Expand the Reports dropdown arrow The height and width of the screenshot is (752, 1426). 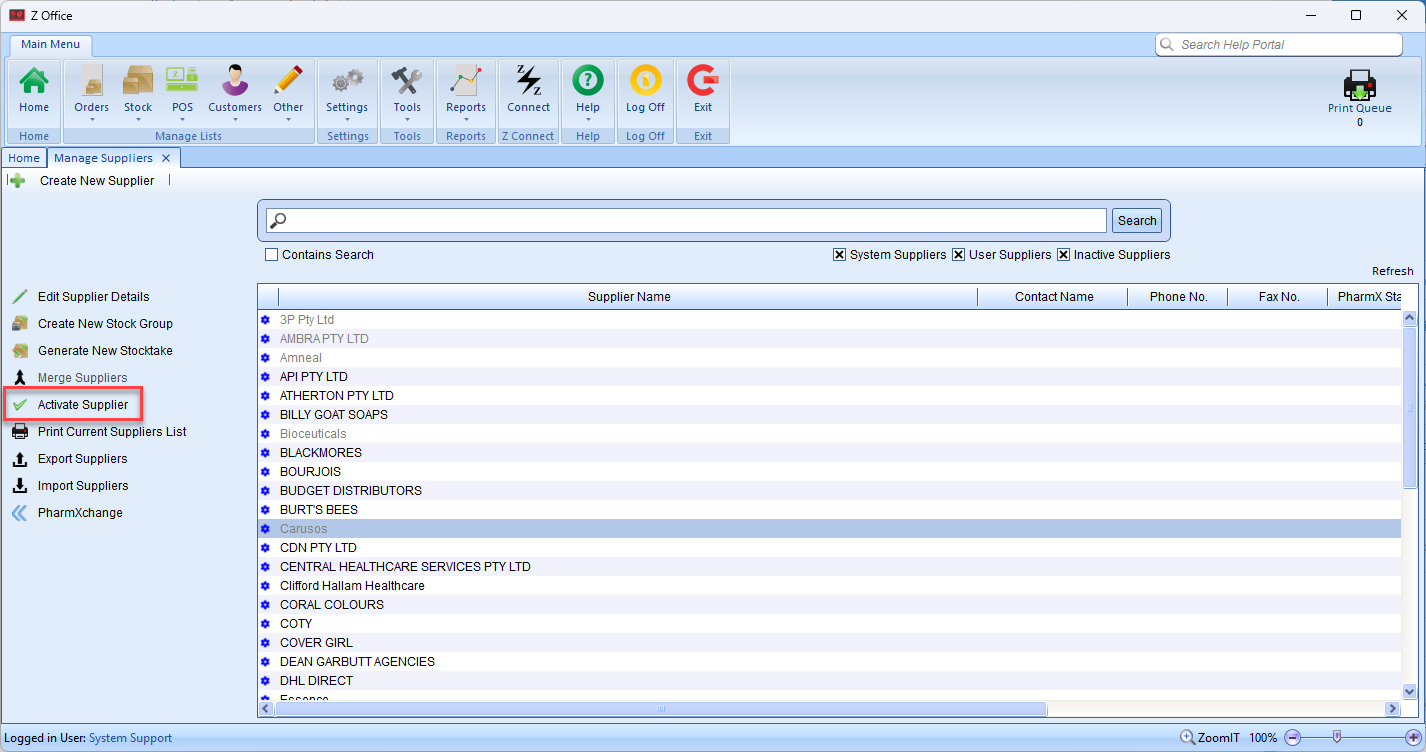466,120
